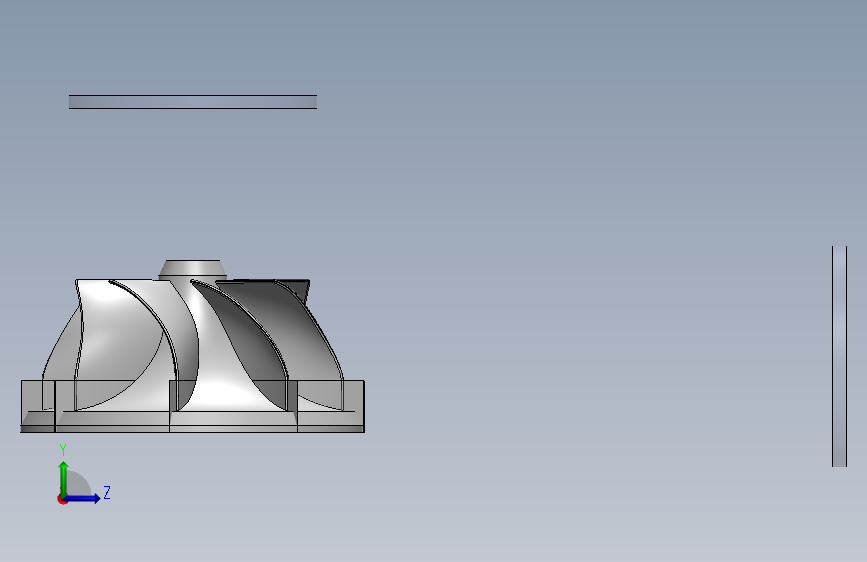The width and height of the screenshot is (867, 562).
Task: Select the horizontal flat plate above the impeller
Action: click(x=193, y=102)
